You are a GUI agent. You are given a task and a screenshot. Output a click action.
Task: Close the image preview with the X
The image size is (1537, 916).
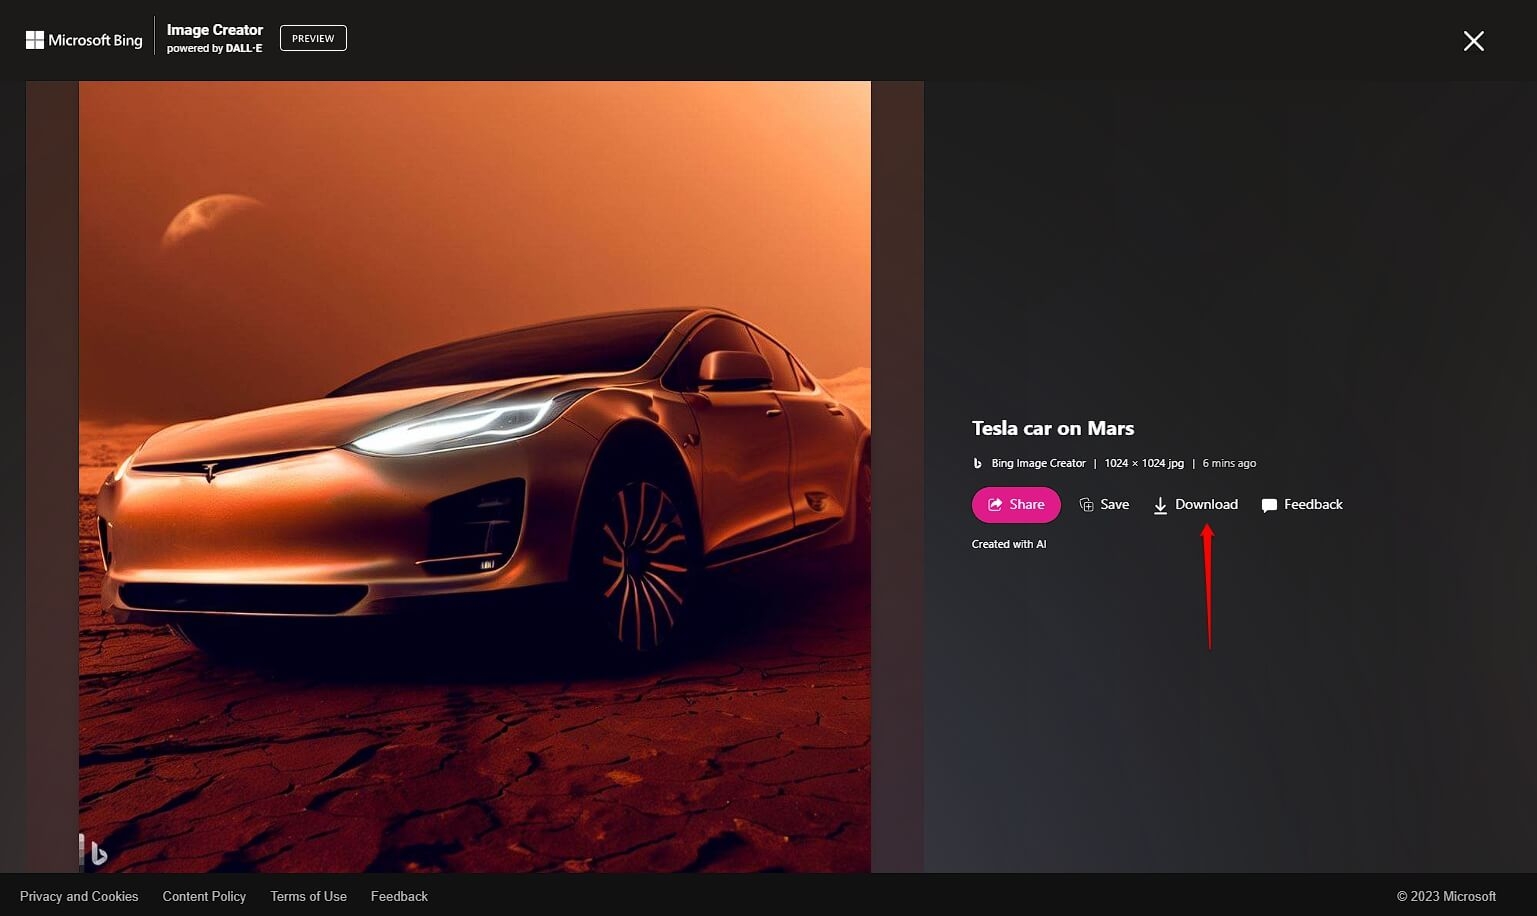tap(1473, 41)
